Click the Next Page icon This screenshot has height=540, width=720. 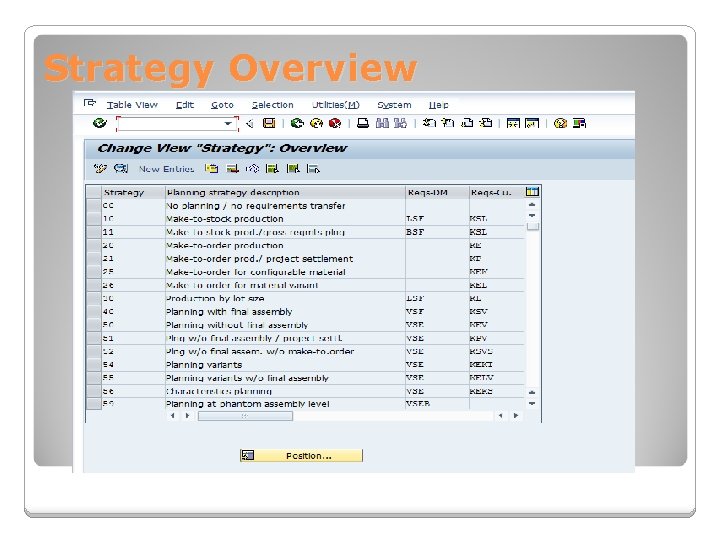(x=467, y=123)
